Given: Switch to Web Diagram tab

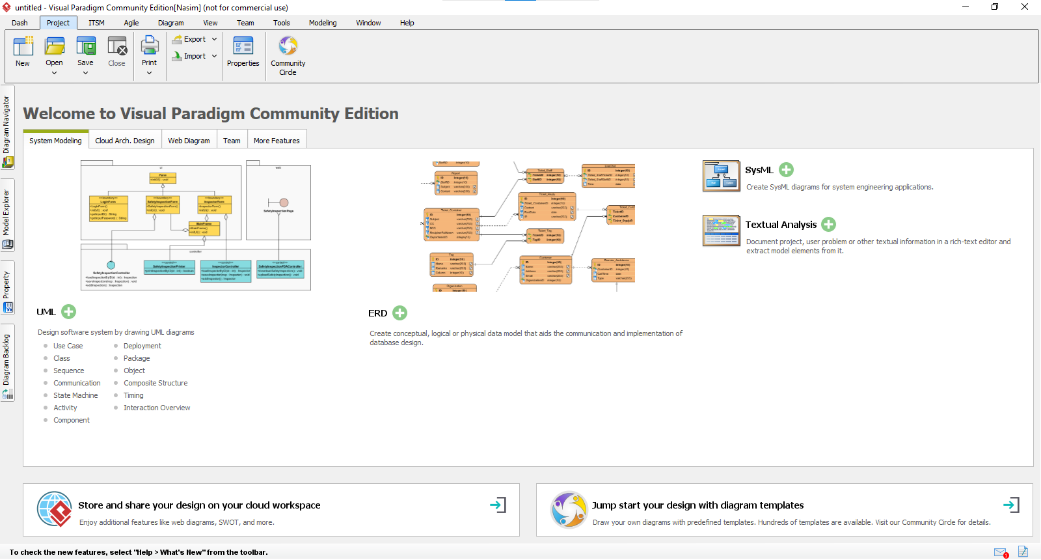Looking at the screenshot, I should [x=189, y=140].
